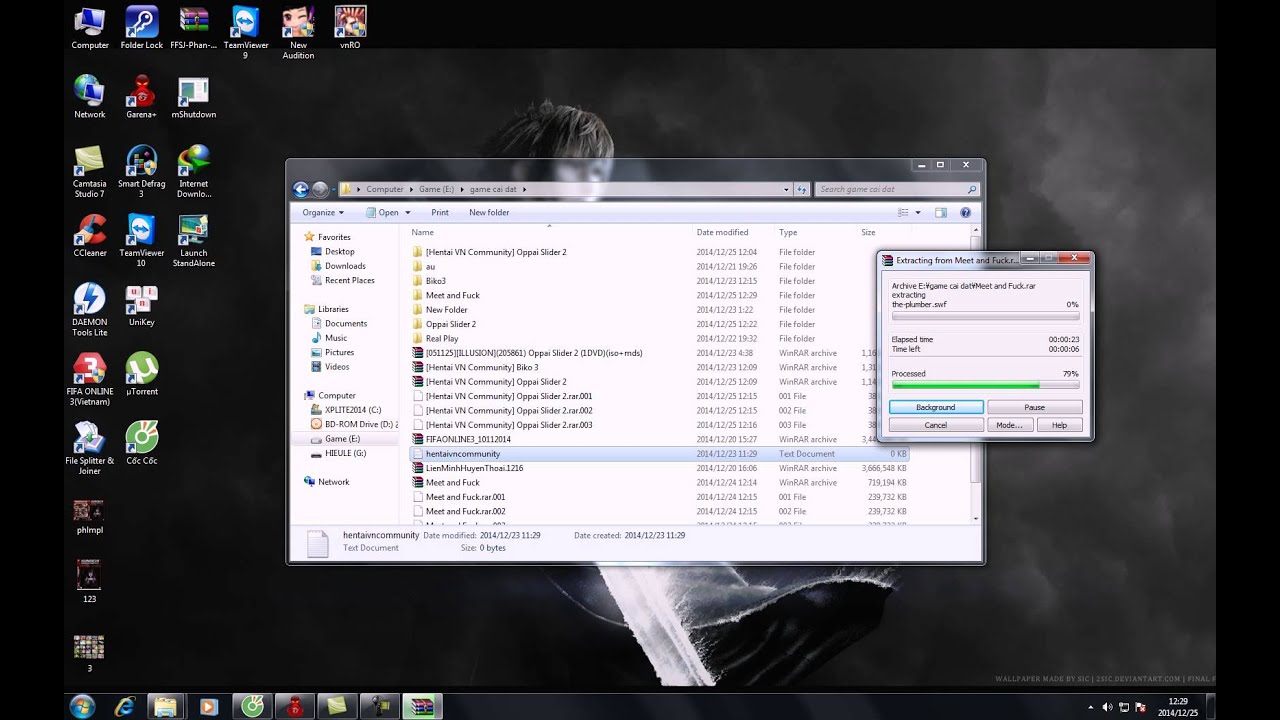The height and width of the screenshot is (720, 1280).
Task: Open Explorer help question mark icon
Action: [x=965, y=212]
